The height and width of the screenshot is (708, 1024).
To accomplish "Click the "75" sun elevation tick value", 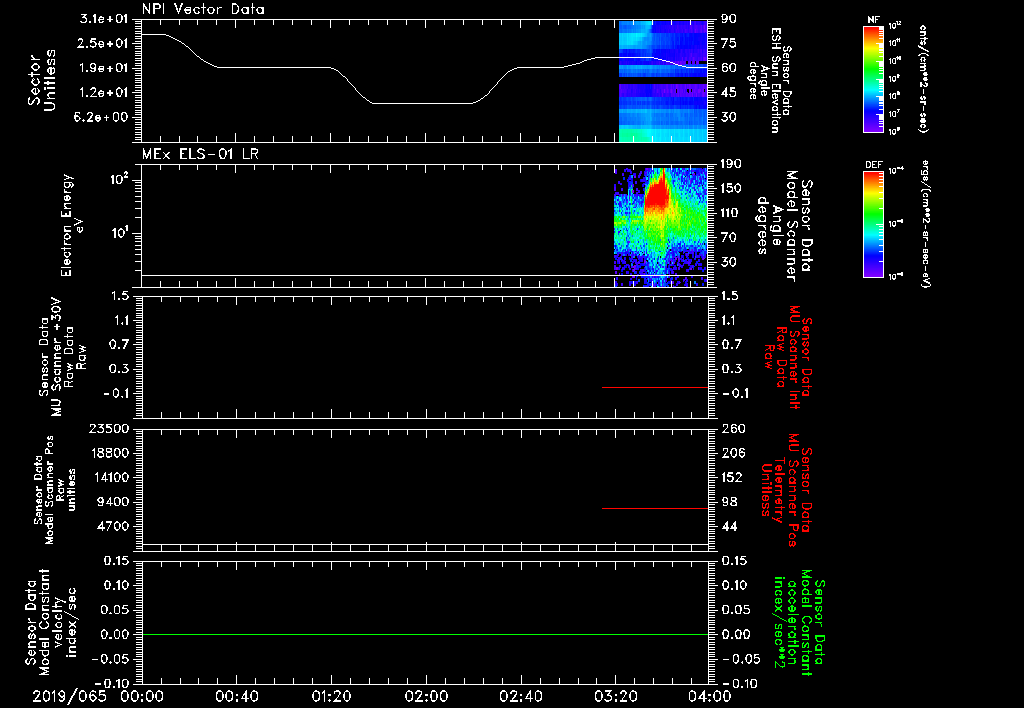I will [729, 43].
